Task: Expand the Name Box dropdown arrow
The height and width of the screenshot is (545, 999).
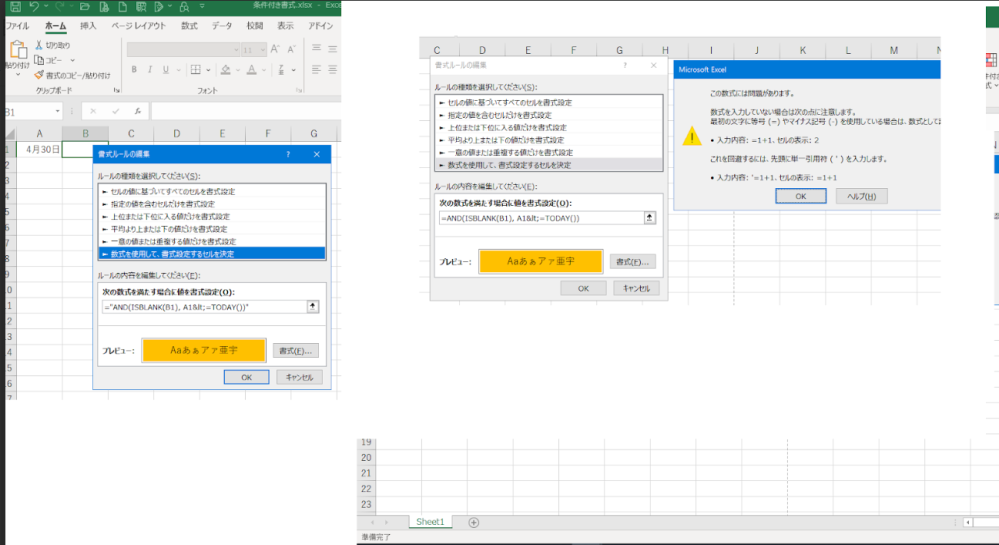Action: (x=58, y=111)
